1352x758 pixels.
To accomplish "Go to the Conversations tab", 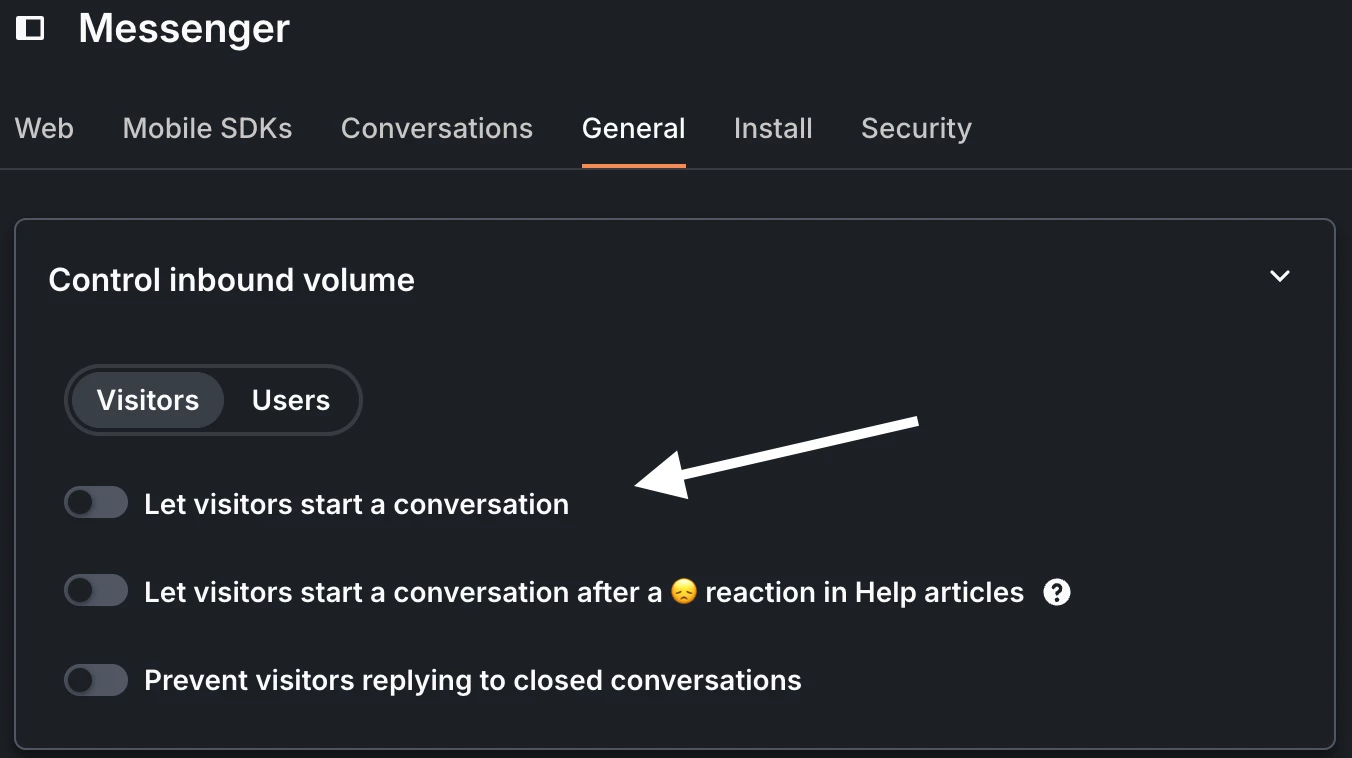I will [x=437, y=128].
